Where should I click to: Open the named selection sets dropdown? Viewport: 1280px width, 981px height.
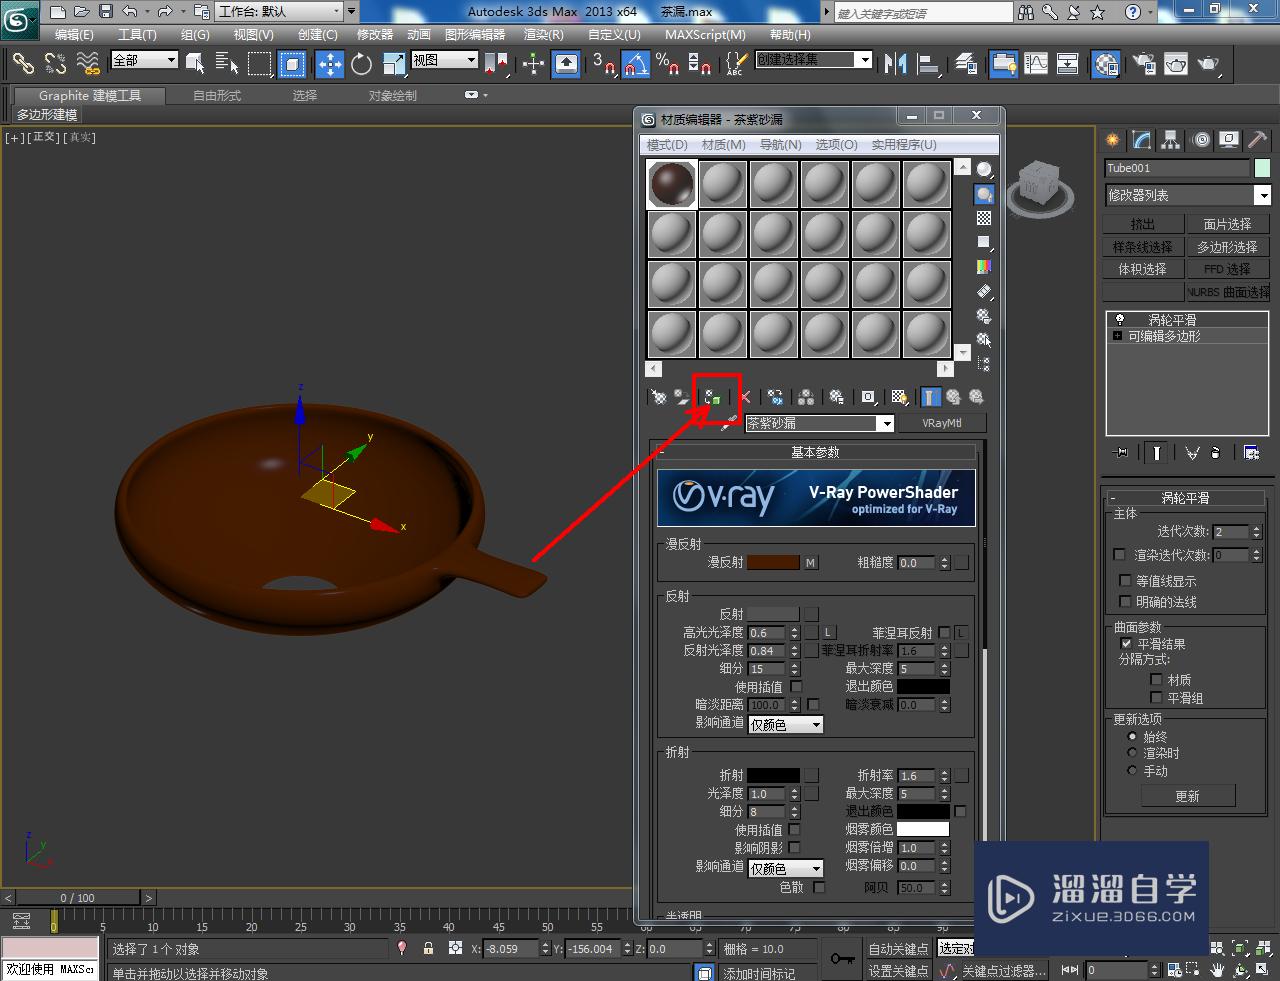[814, 60]
